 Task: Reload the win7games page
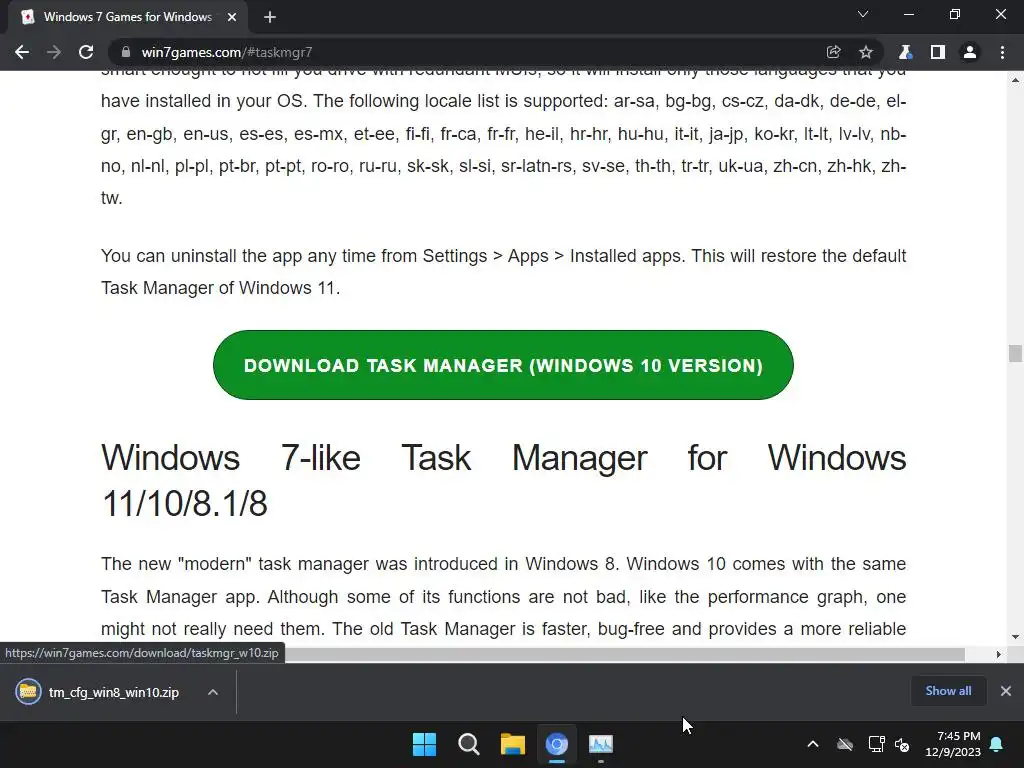point(86,52)
